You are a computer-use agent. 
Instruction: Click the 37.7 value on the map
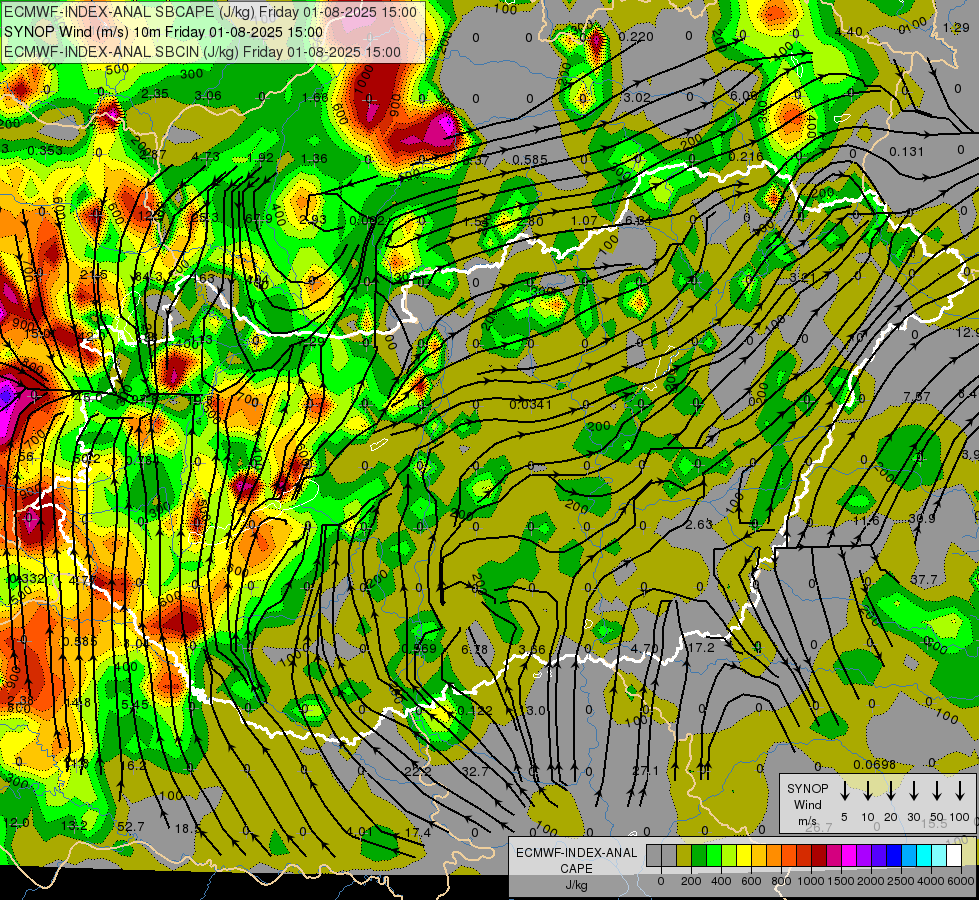(x=923, y=580)
